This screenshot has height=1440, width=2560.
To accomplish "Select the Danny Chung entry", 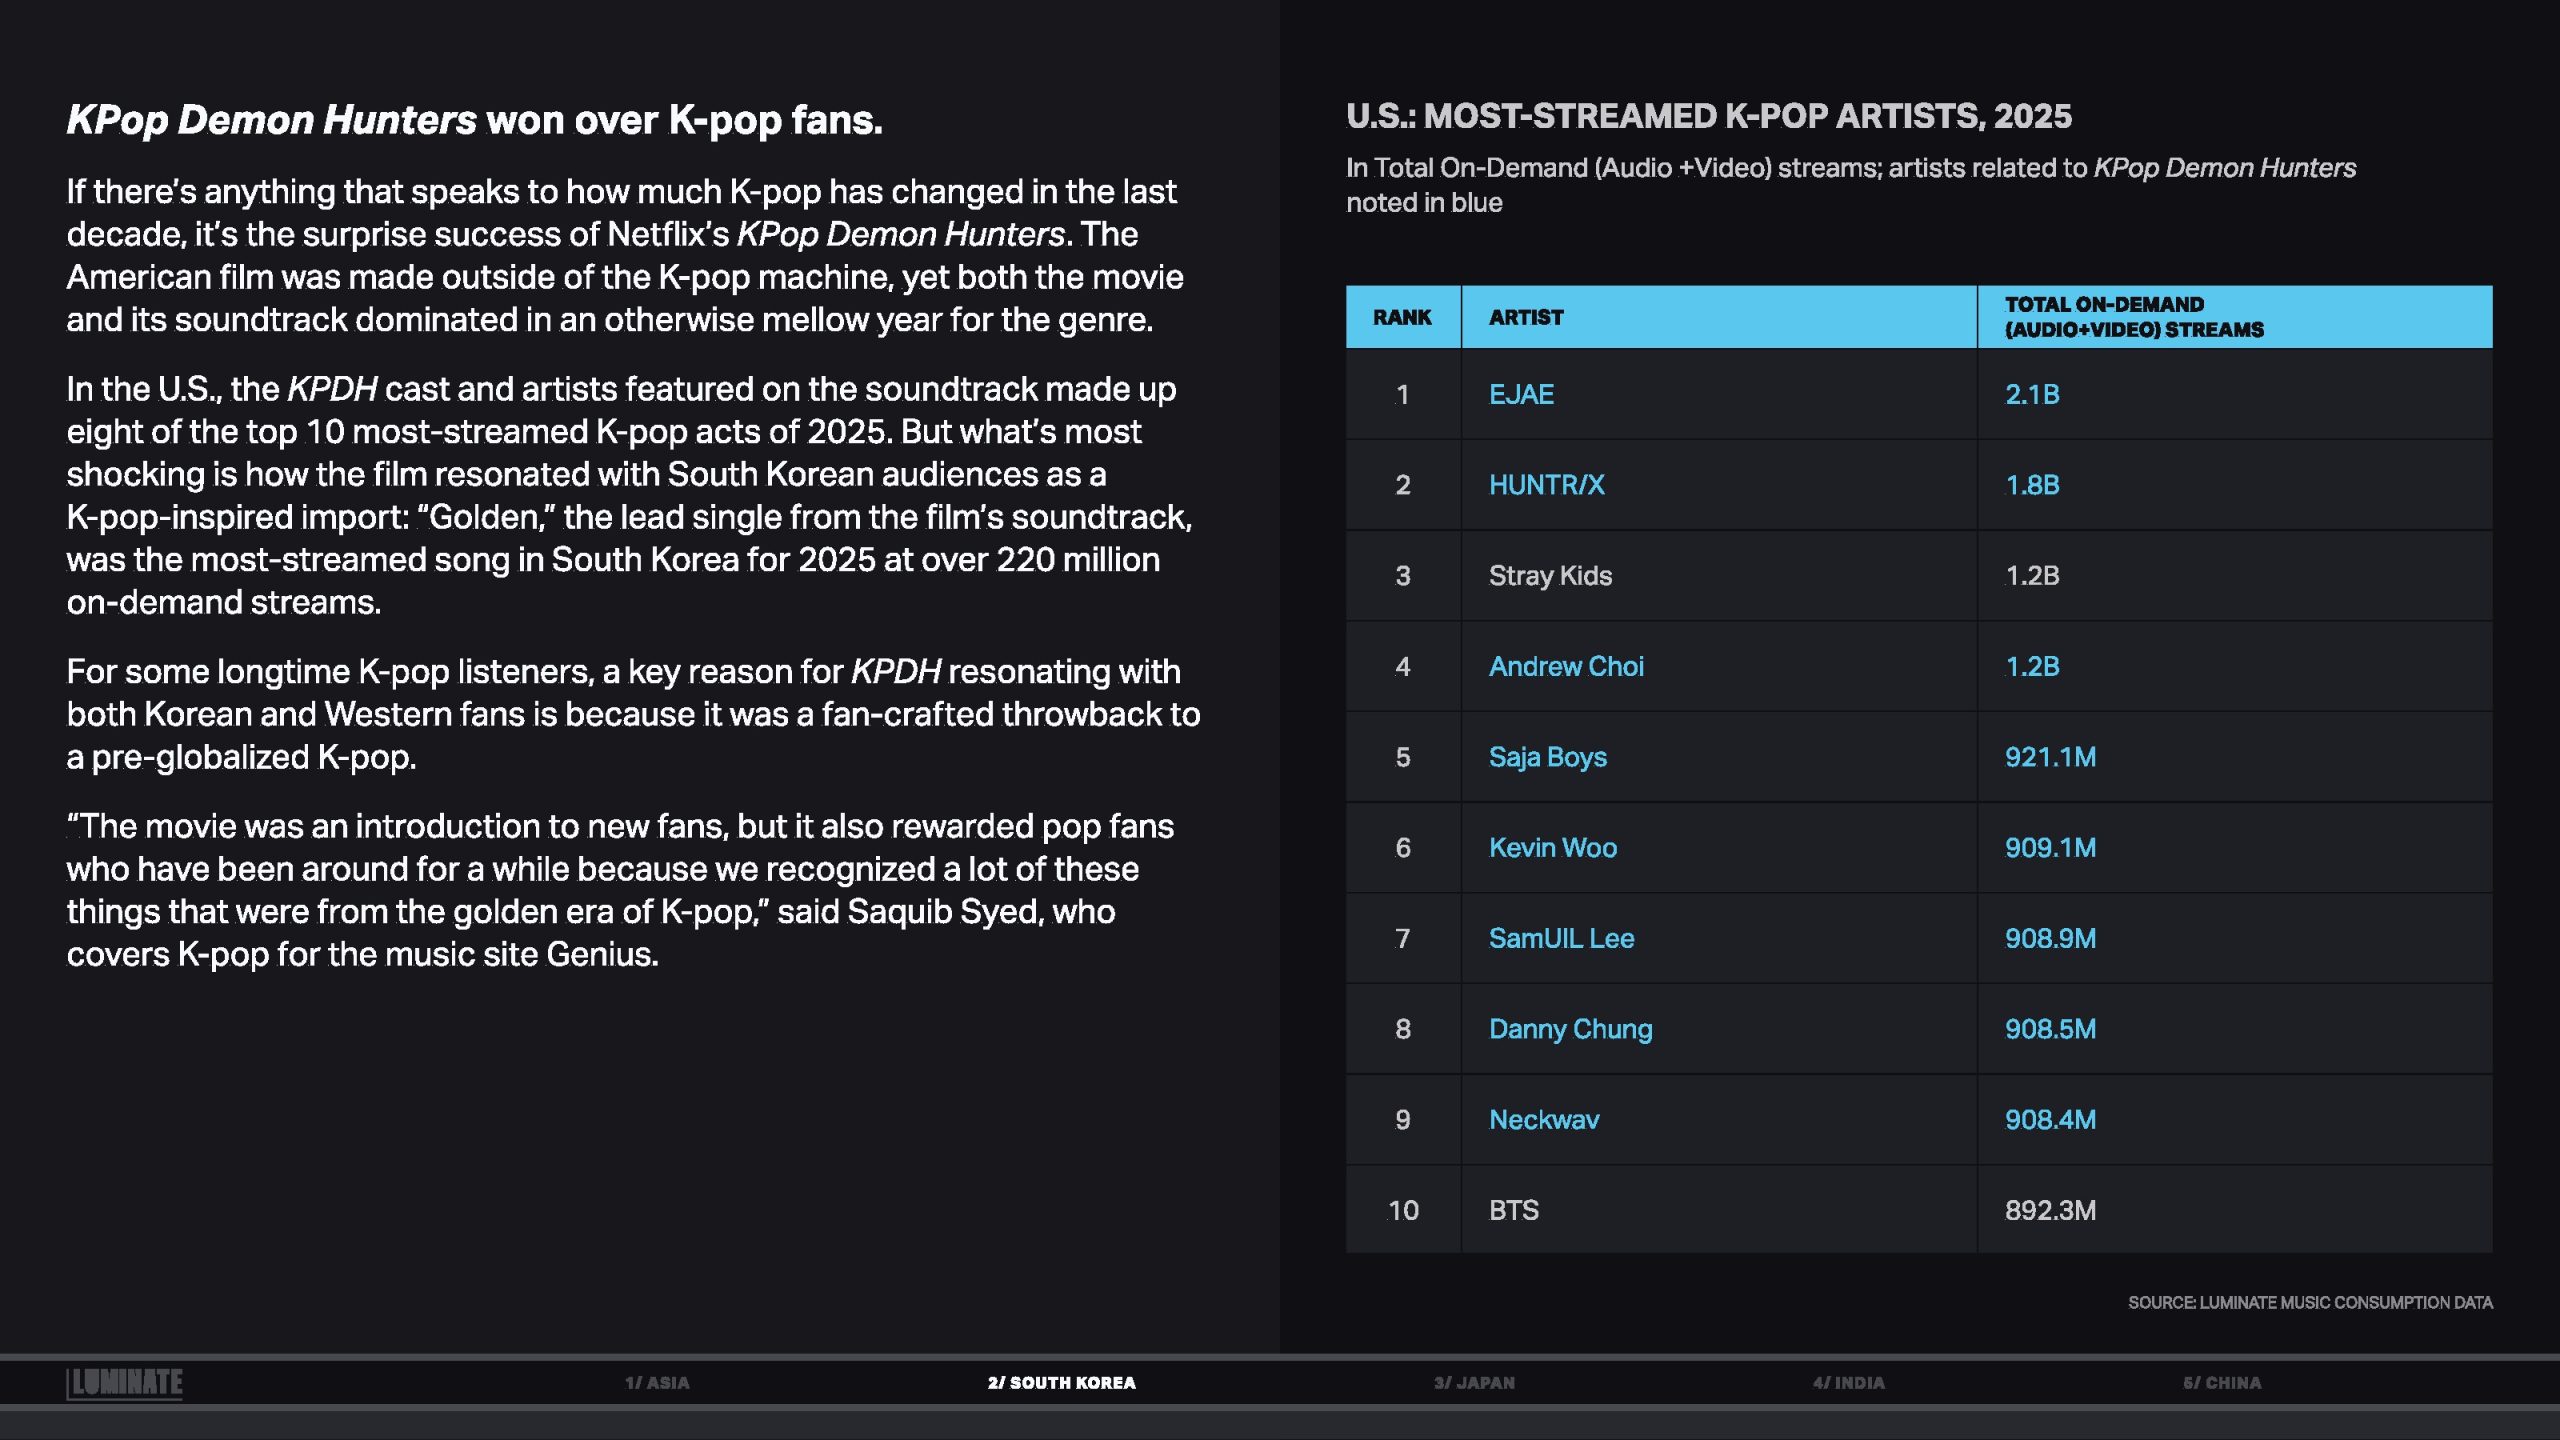I will [1570, 1029].
